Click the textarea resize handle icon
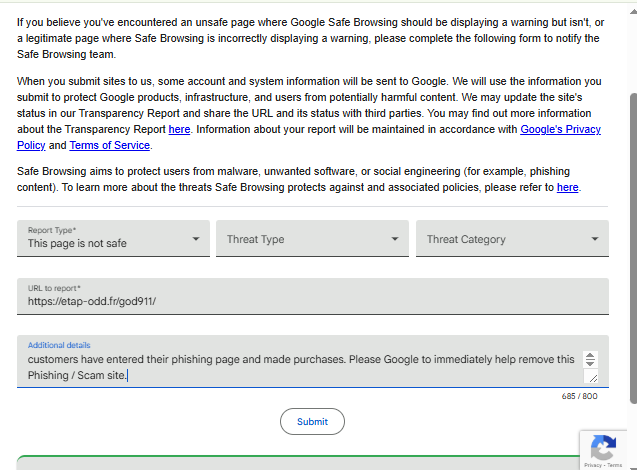The image size is (637, 470). 593,378
